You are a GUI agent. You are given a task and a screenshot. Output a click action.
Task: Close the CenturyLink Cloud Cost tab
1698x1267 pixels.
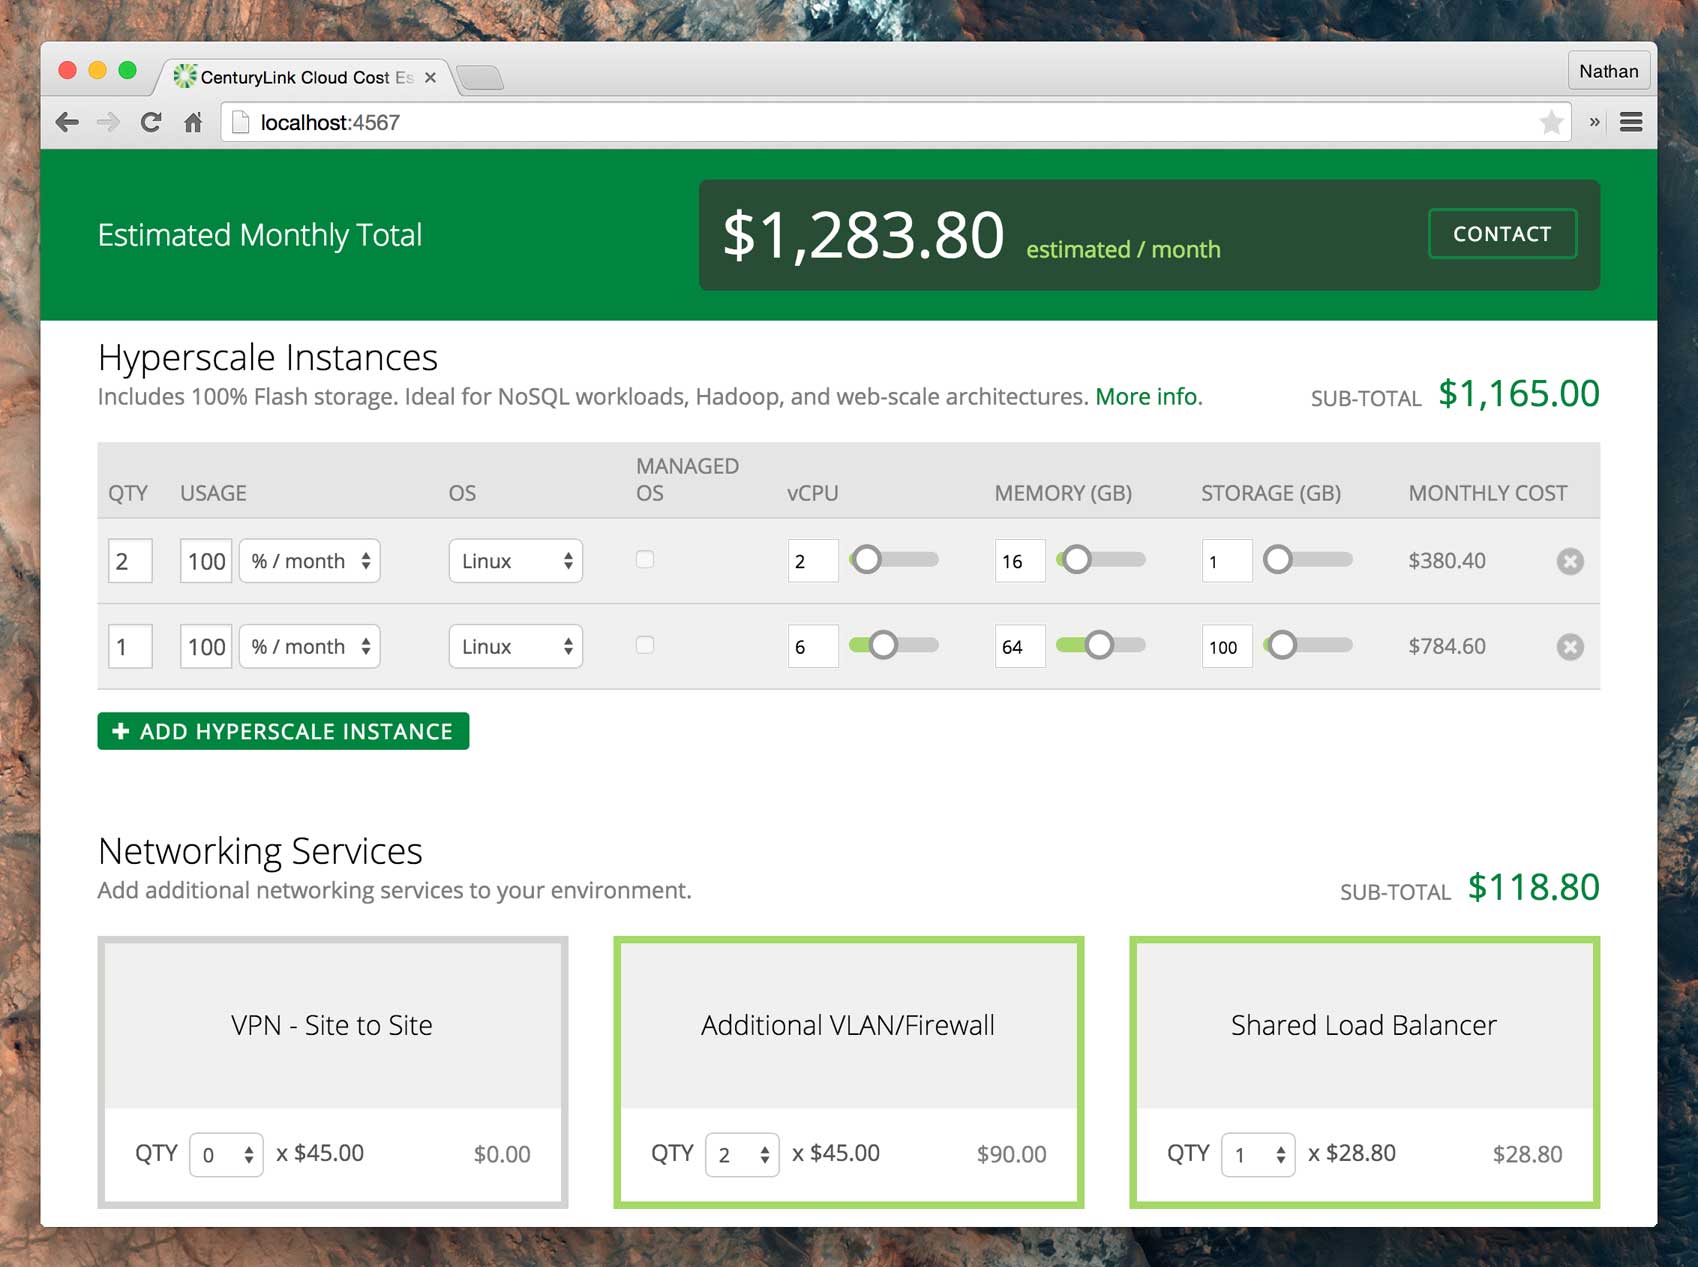click(x=430, y=78)
